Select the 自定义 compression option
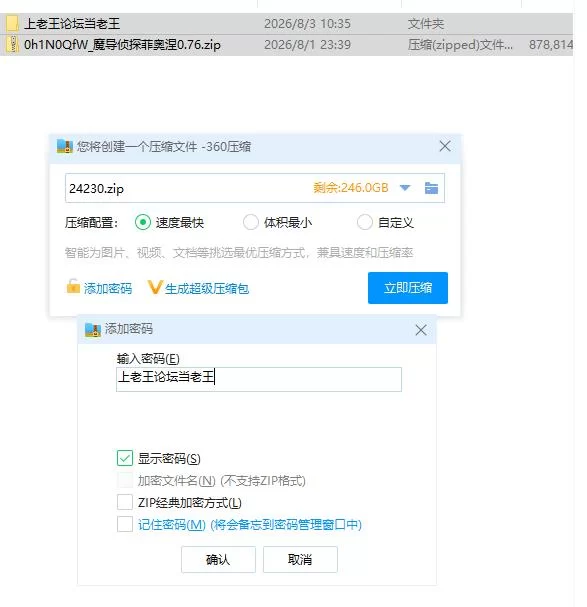587x607 pixels. 364,222
